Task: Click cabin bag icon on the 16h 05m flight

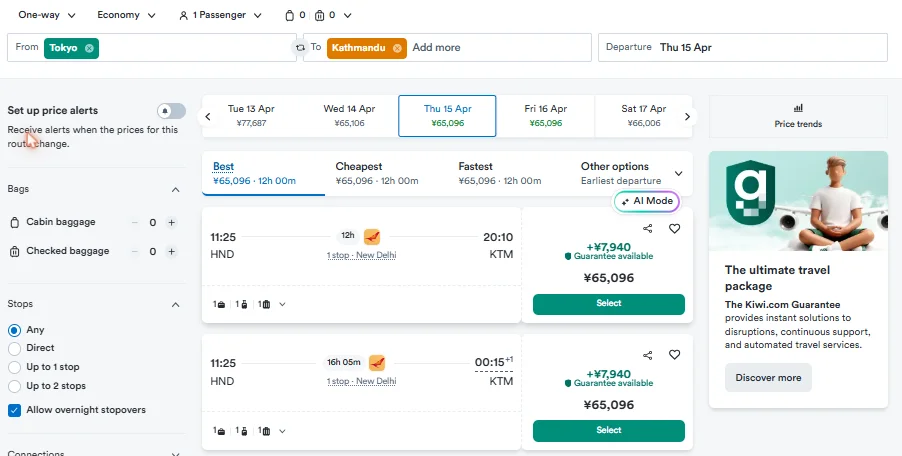Action: (x=244, y=431)
